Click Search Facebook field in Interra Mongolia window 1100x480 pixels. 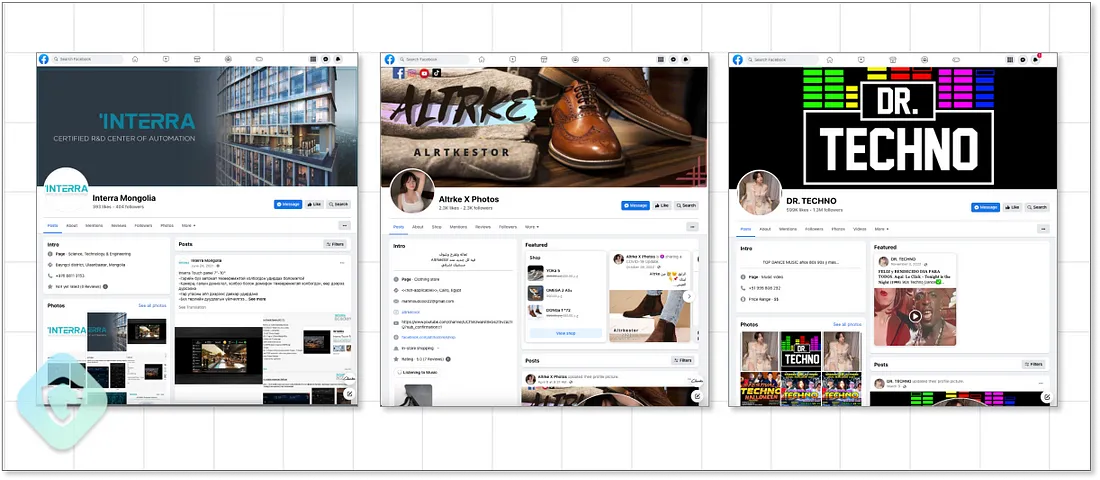pos(87,60)
